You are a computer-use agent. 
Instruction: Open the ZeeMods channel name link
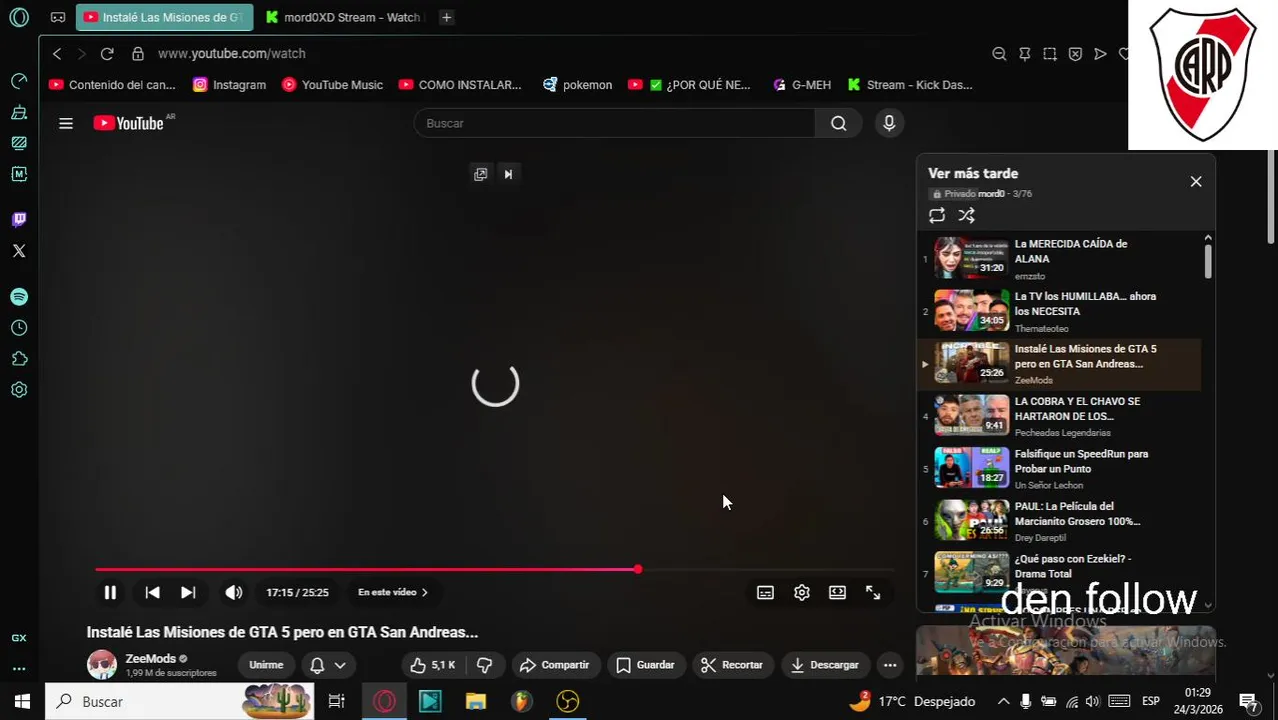coord(150,659)
